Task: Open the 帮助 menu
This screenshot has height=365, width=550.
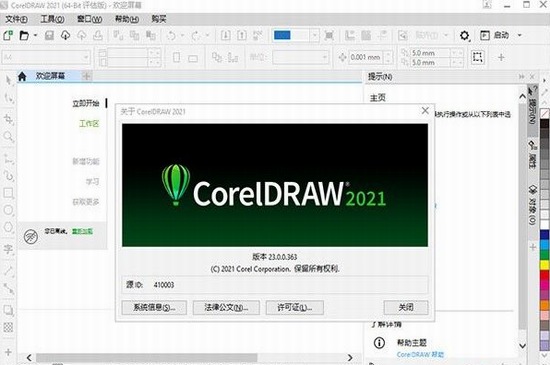Action: [x=127, y=19]
